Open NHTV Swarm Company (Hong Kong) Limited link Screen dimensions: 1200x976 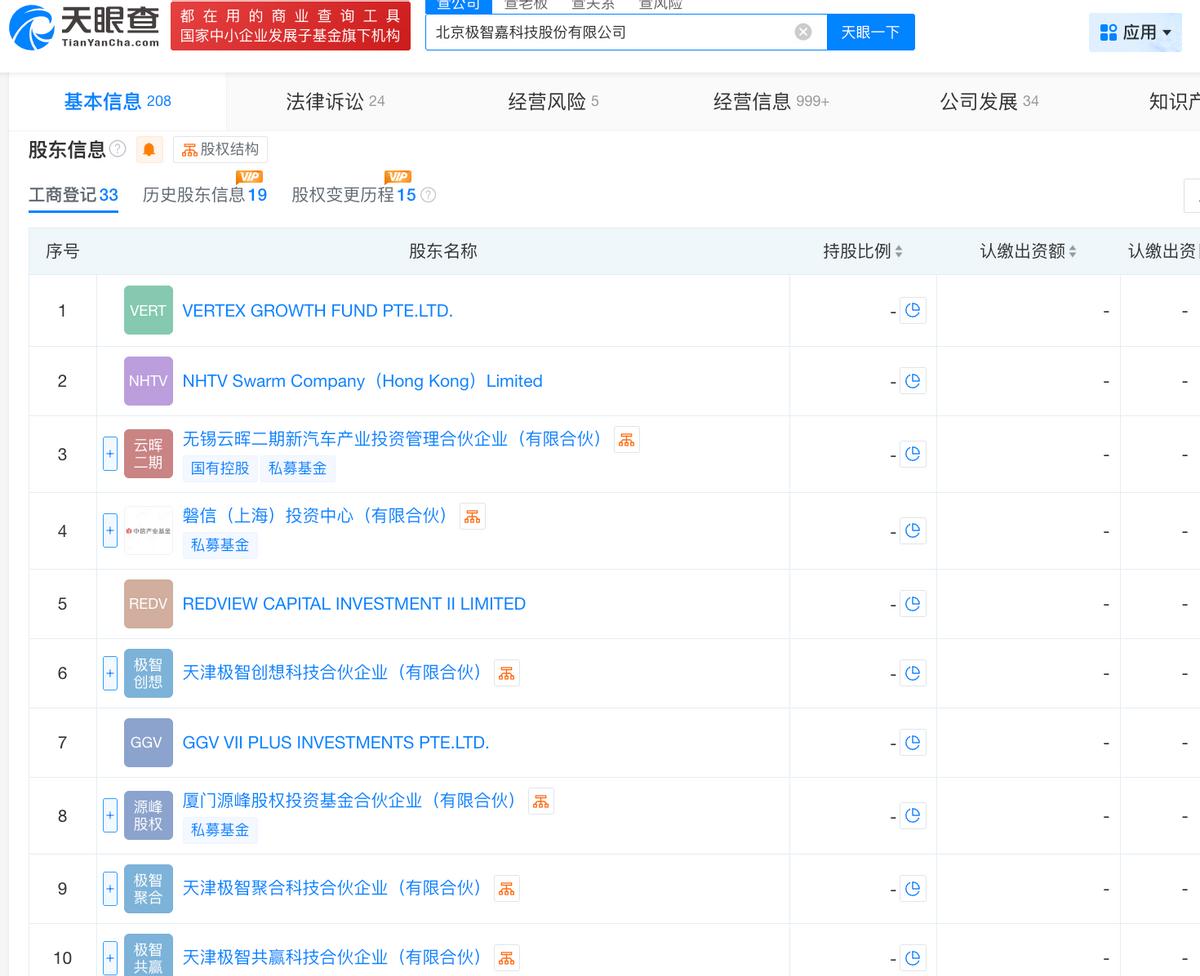[362, 381]
